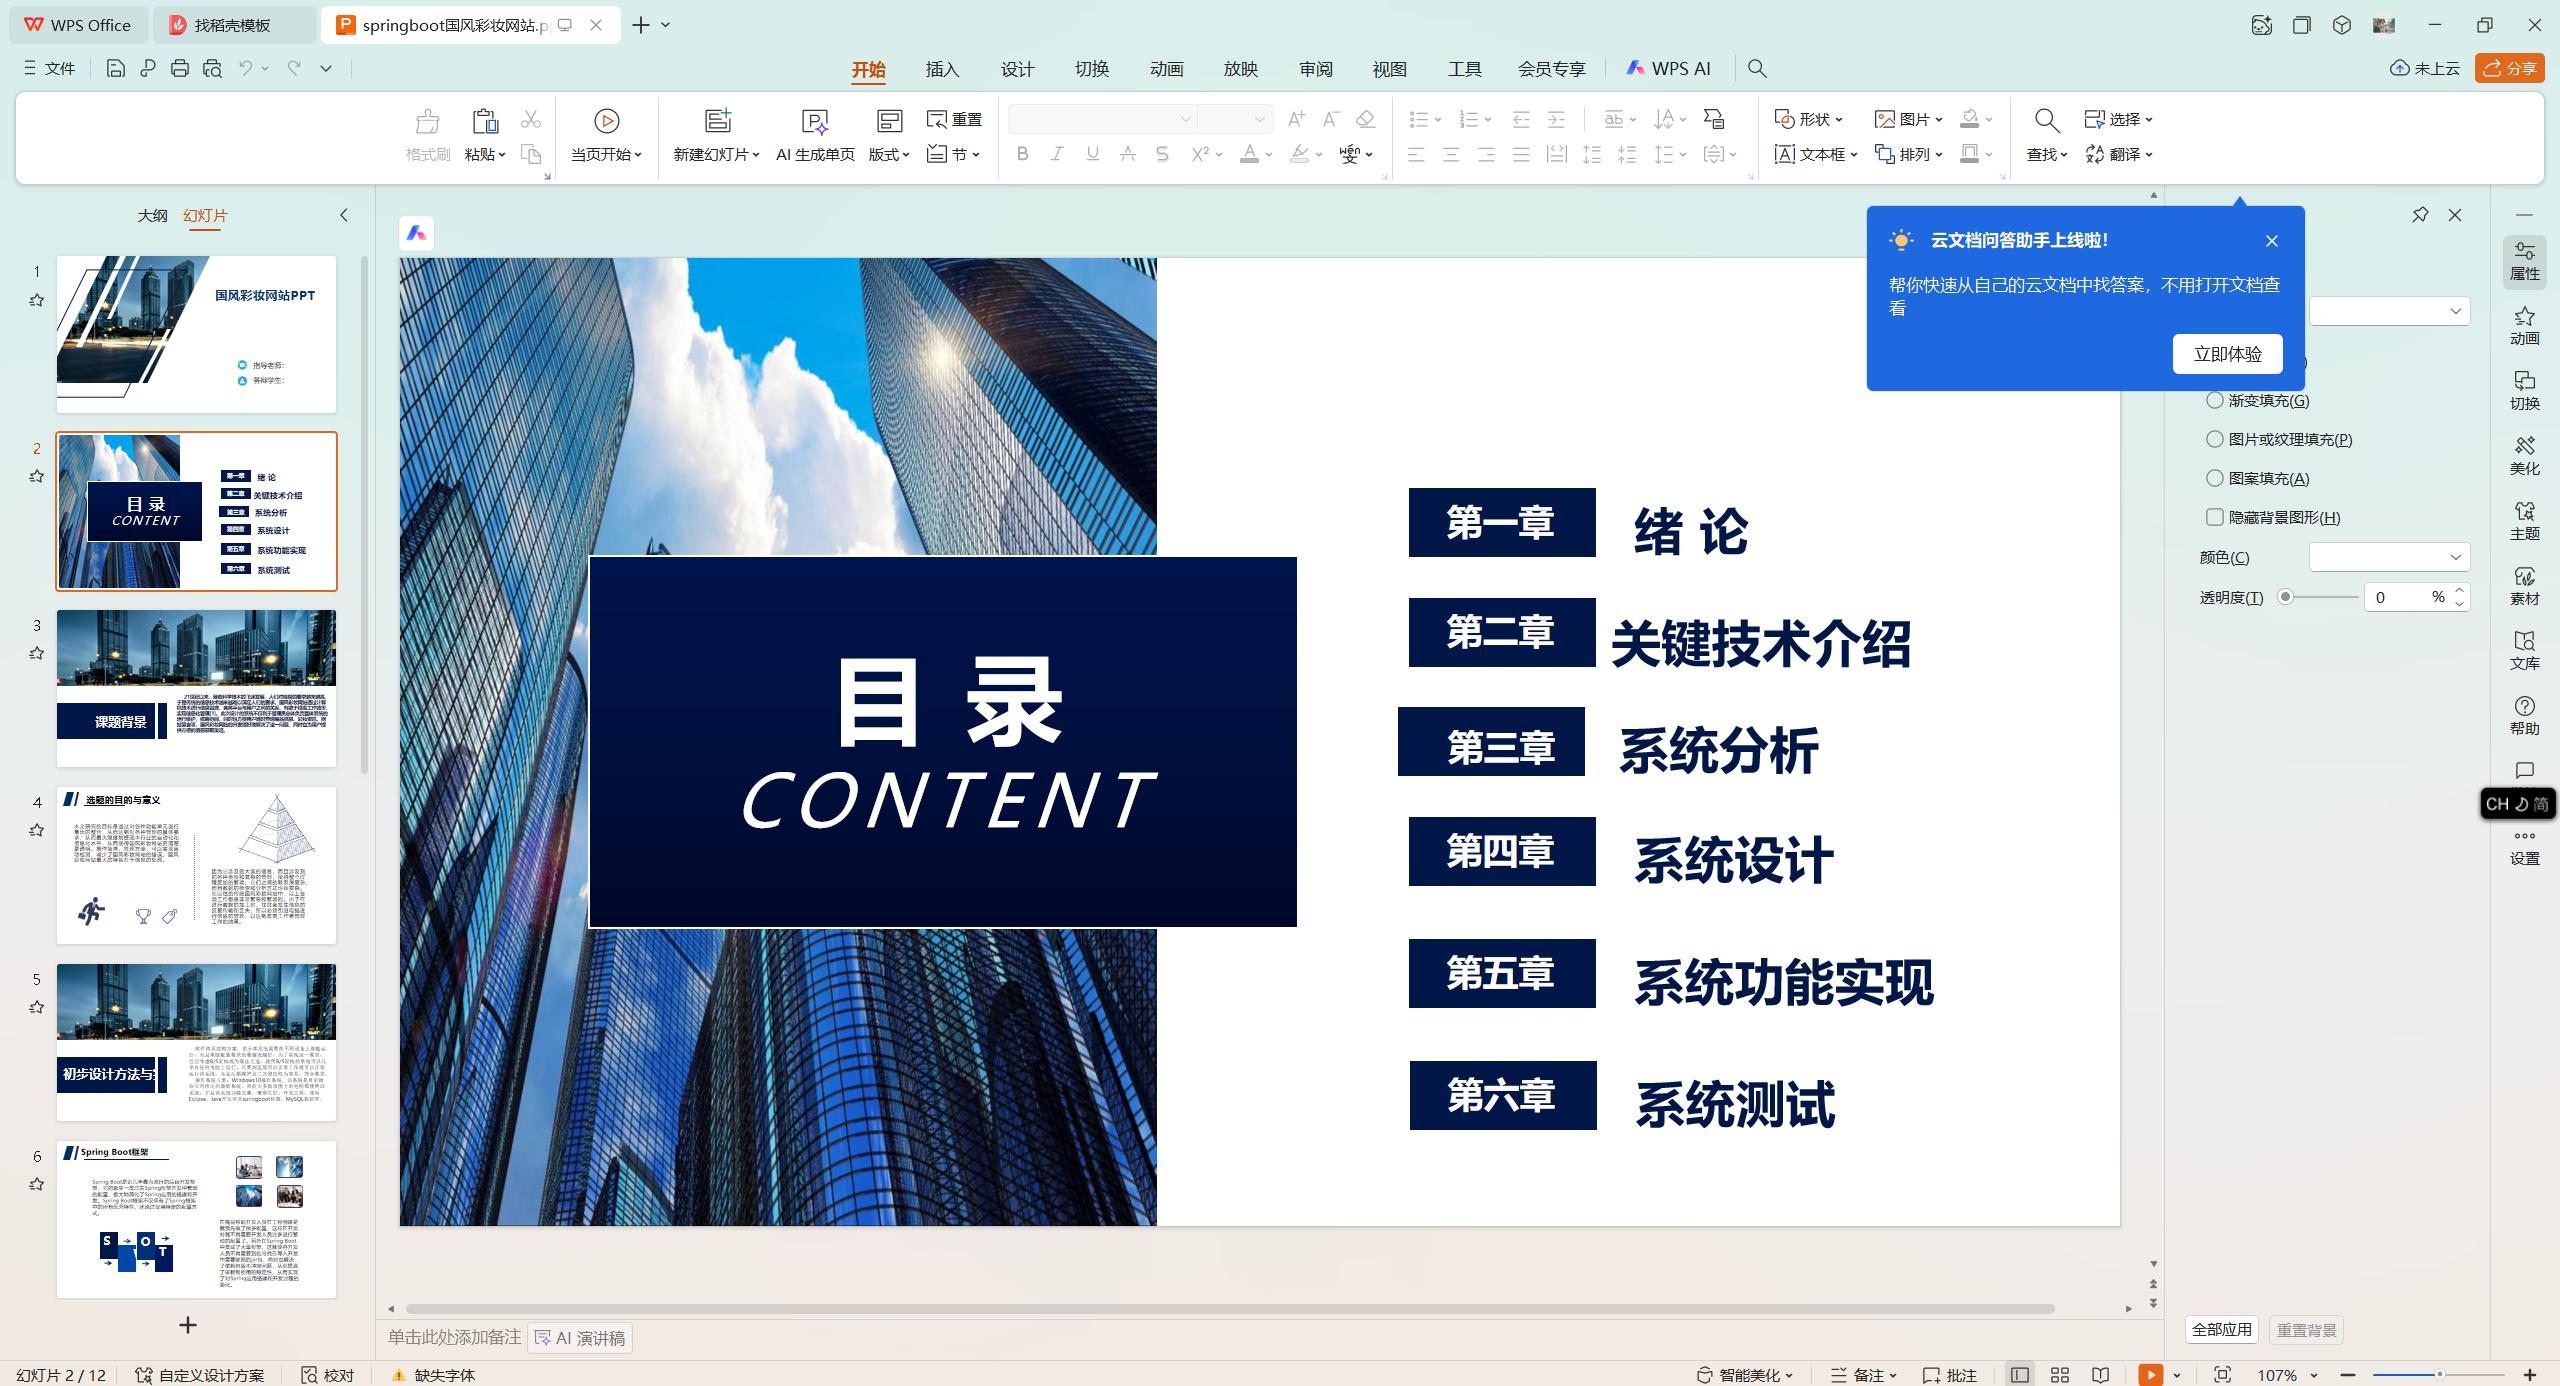Screen dimensions: 2560x1386
Task: Select the 图案填充 radio button
Action: (2214, 478)
